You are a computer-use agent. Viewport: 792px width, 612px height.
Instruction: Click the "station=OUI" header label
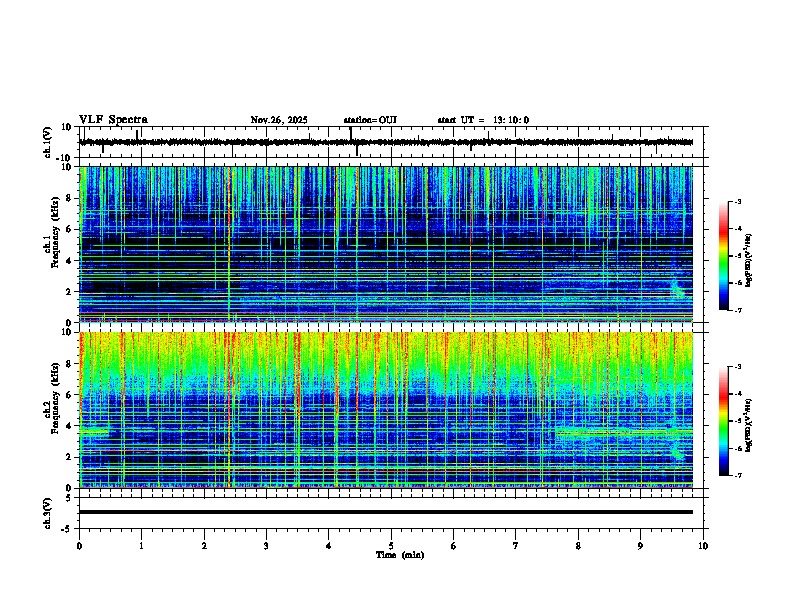370,120
